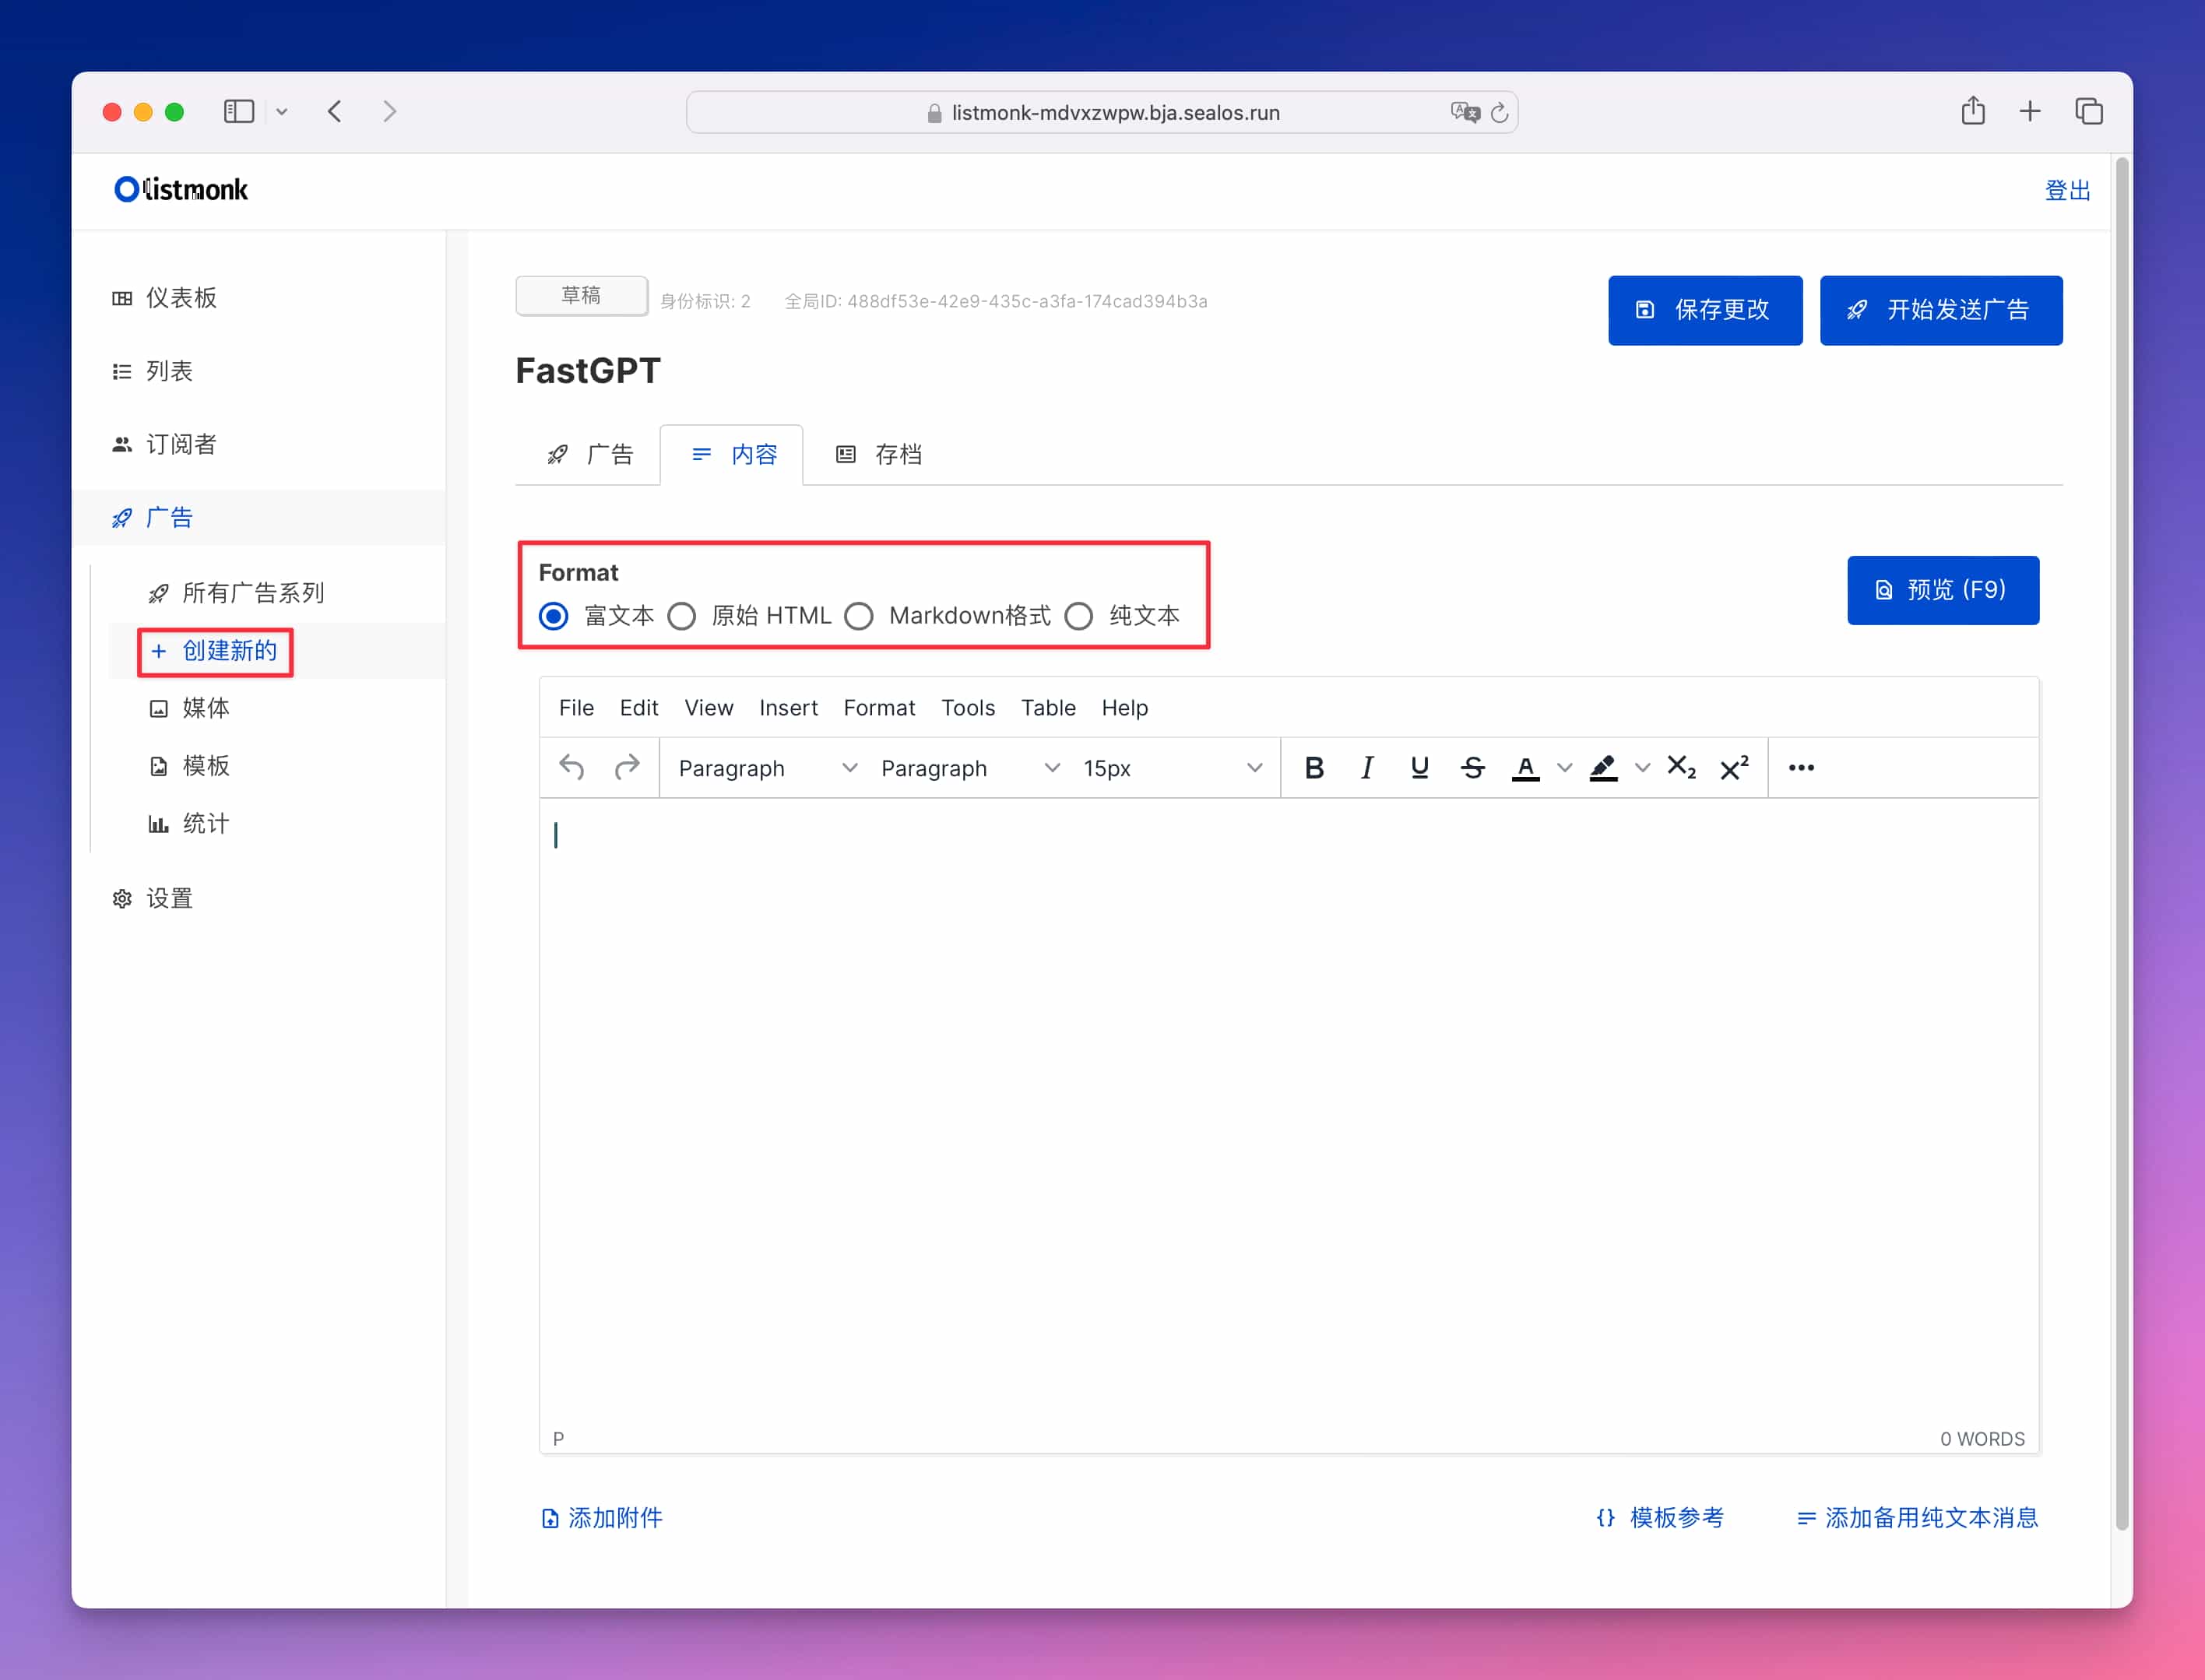Click the highlight background color swatch
Screen dimensions: 2205x1680
[1603, 768]
